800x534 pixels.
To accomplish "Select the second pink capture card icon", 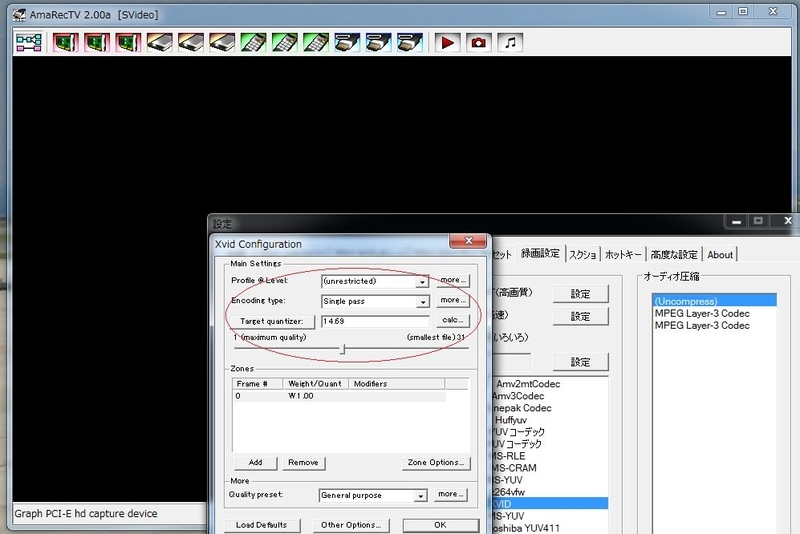I will tap(97, 42).
